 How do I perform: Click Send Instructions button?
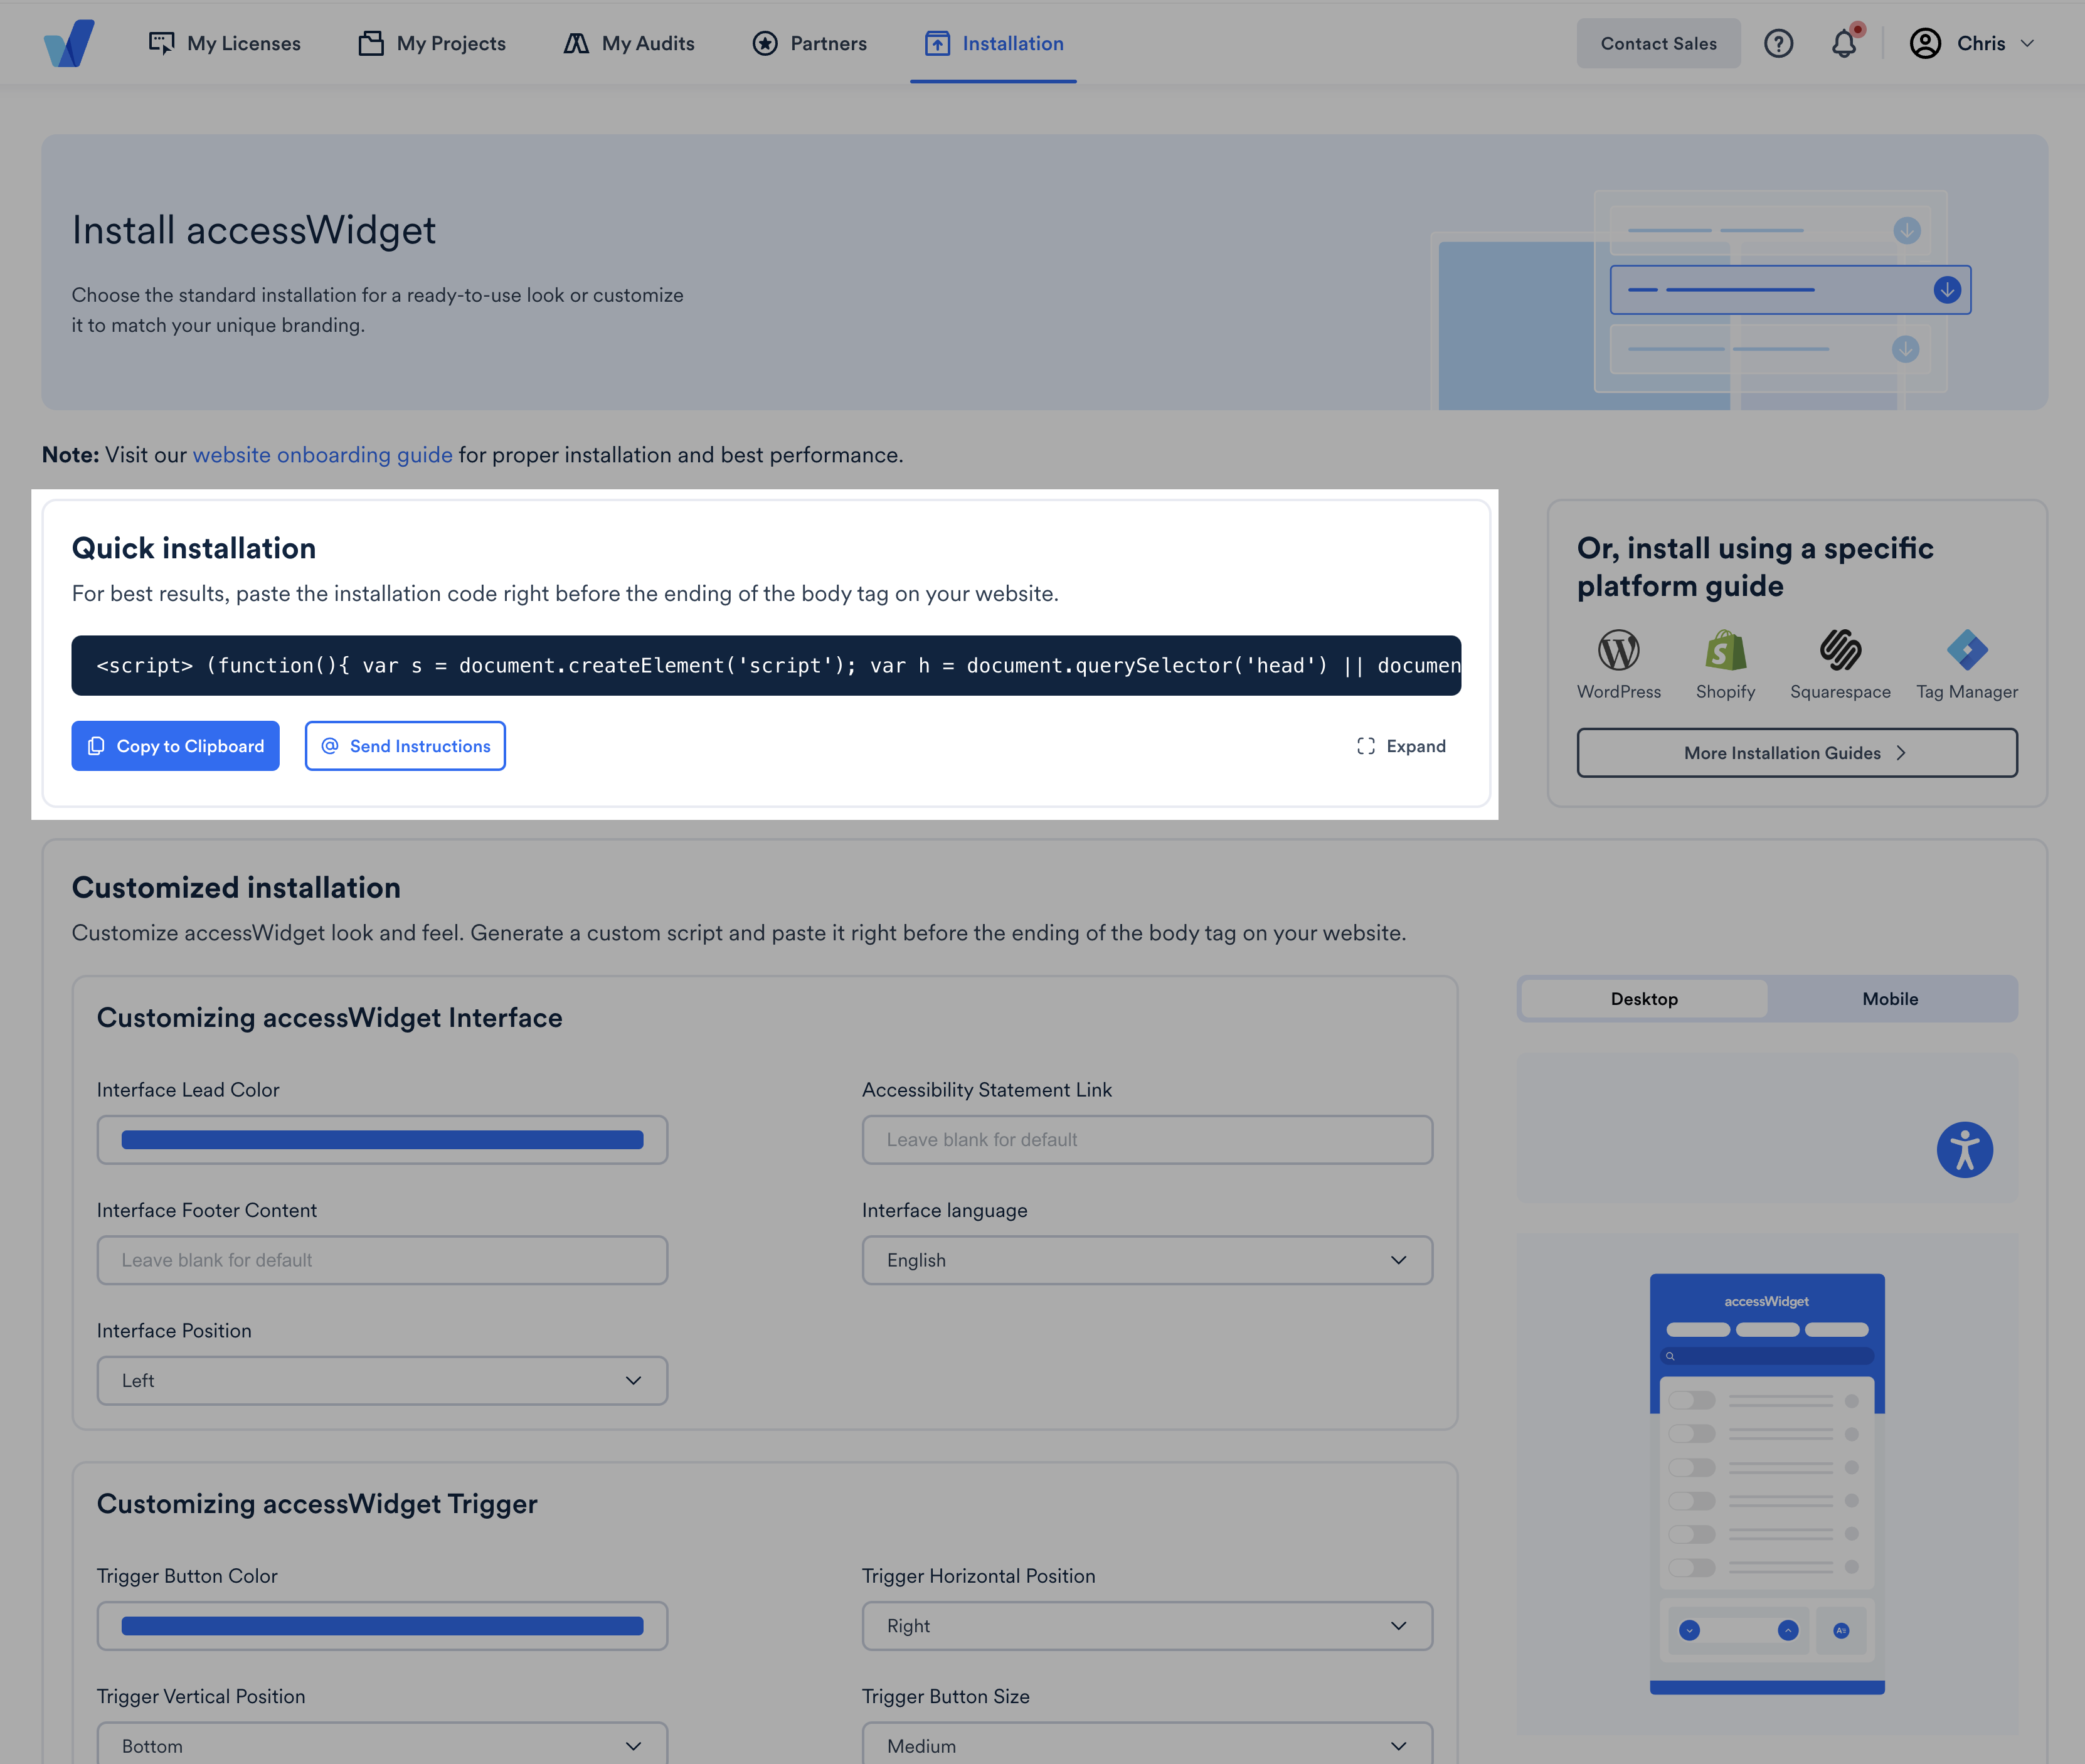coord(405,746)
